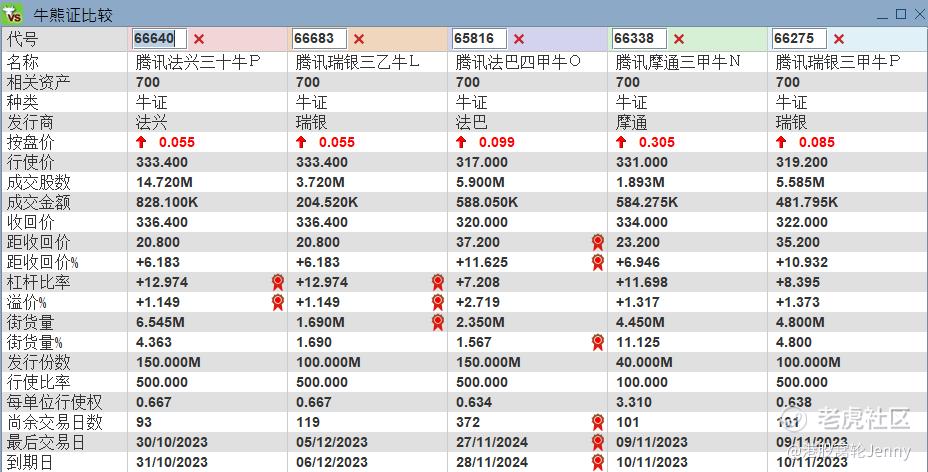Remove warrant 66683 with its red X
This screenshot has height=472, width=928.
tap(359, 39)
